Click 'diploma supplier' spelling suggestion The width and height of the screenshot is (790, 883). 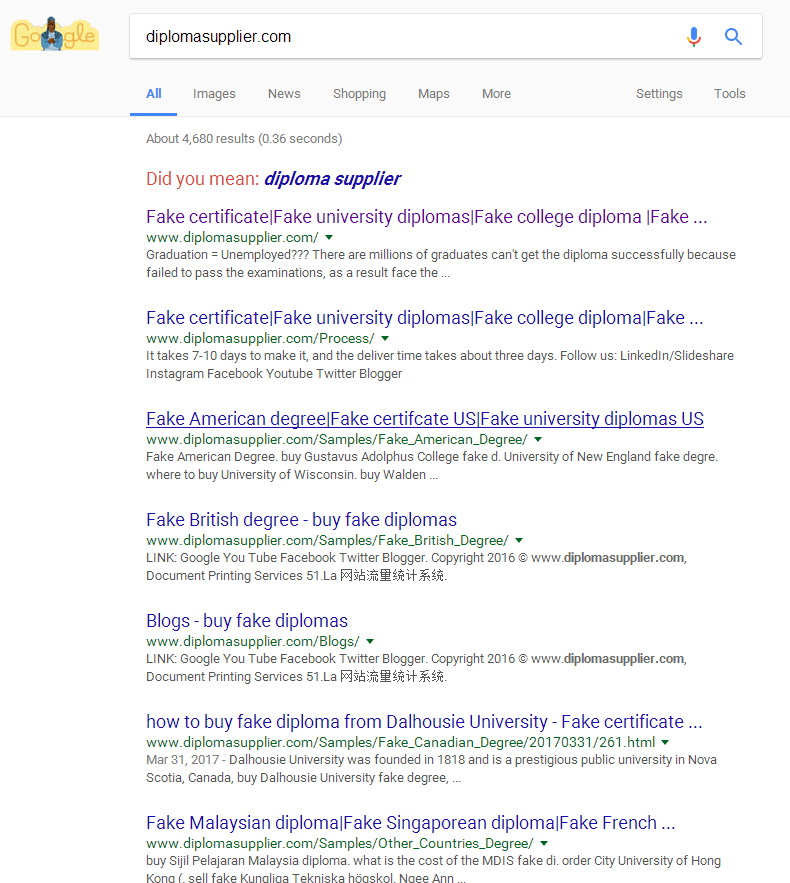point(332,179)
